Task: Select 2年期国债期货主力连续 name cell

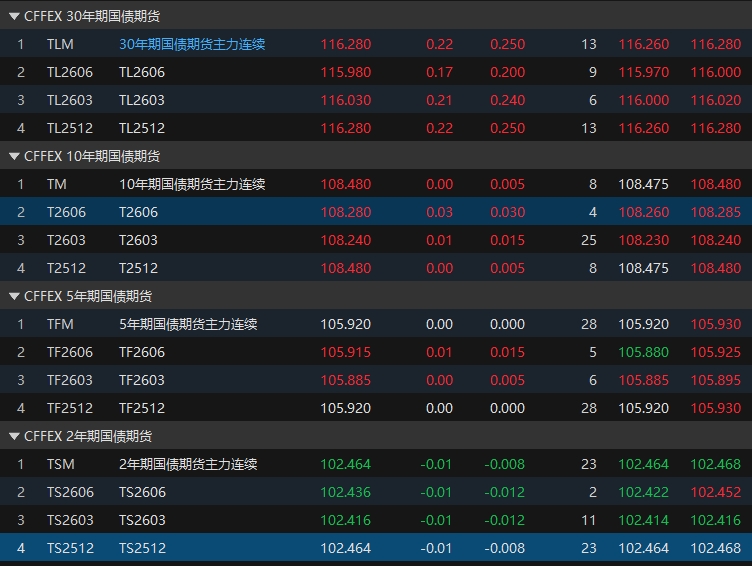Action: coord(188,464)
